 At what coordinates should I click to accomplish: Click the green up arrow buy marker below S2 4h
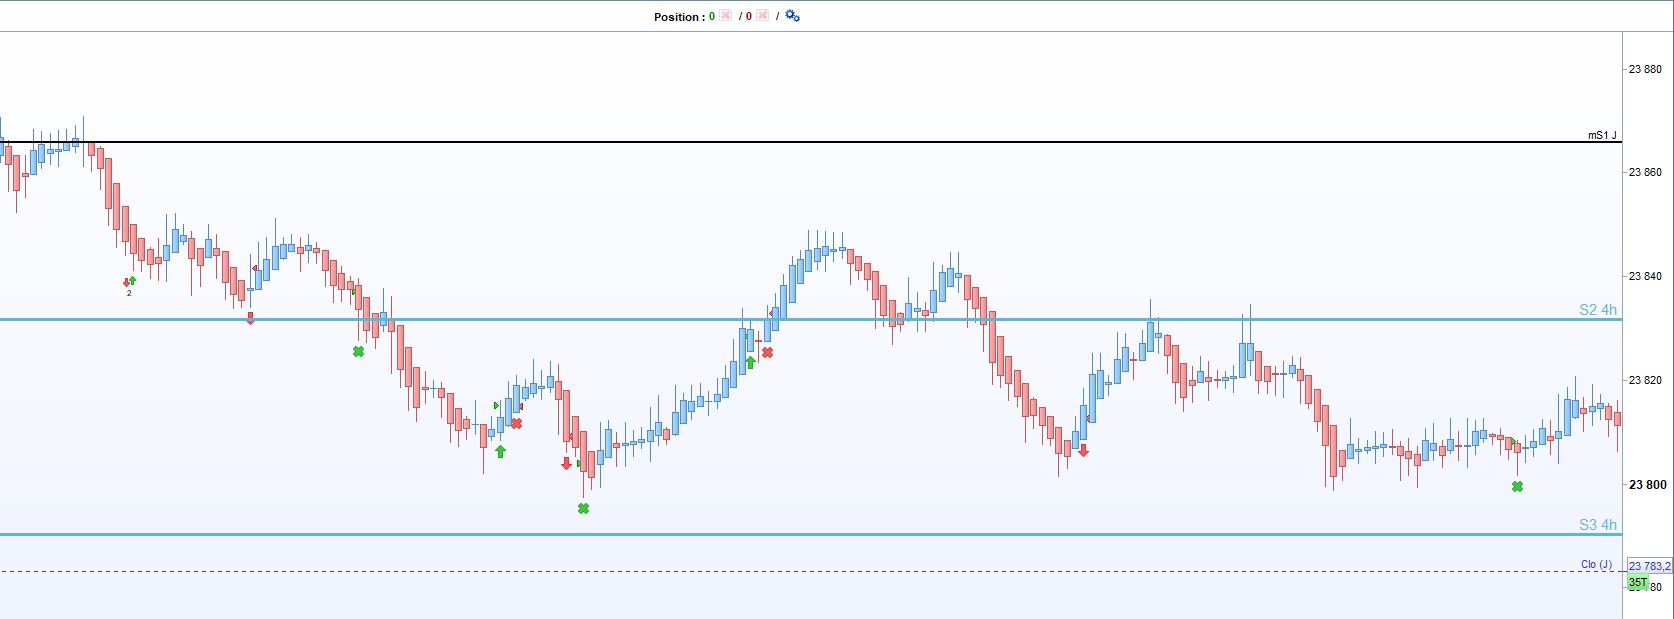click(750, 362)
